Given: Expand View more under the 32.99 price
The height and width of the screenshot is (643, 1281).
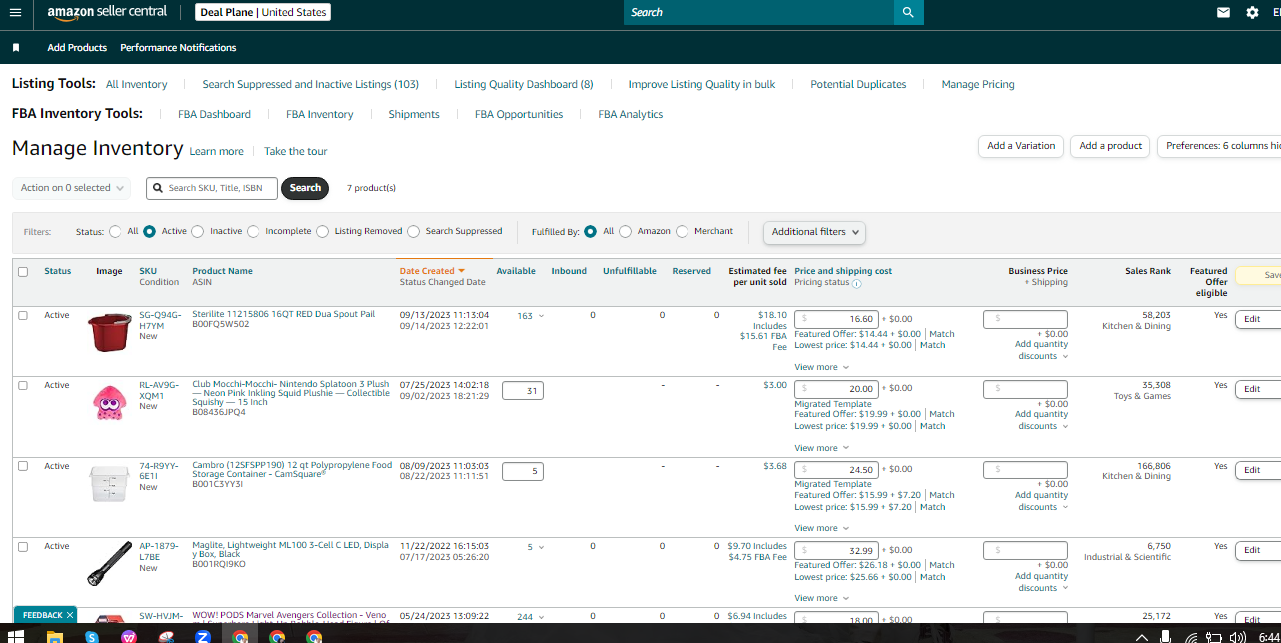Looking at the screenshot, I should click(821, 598).
